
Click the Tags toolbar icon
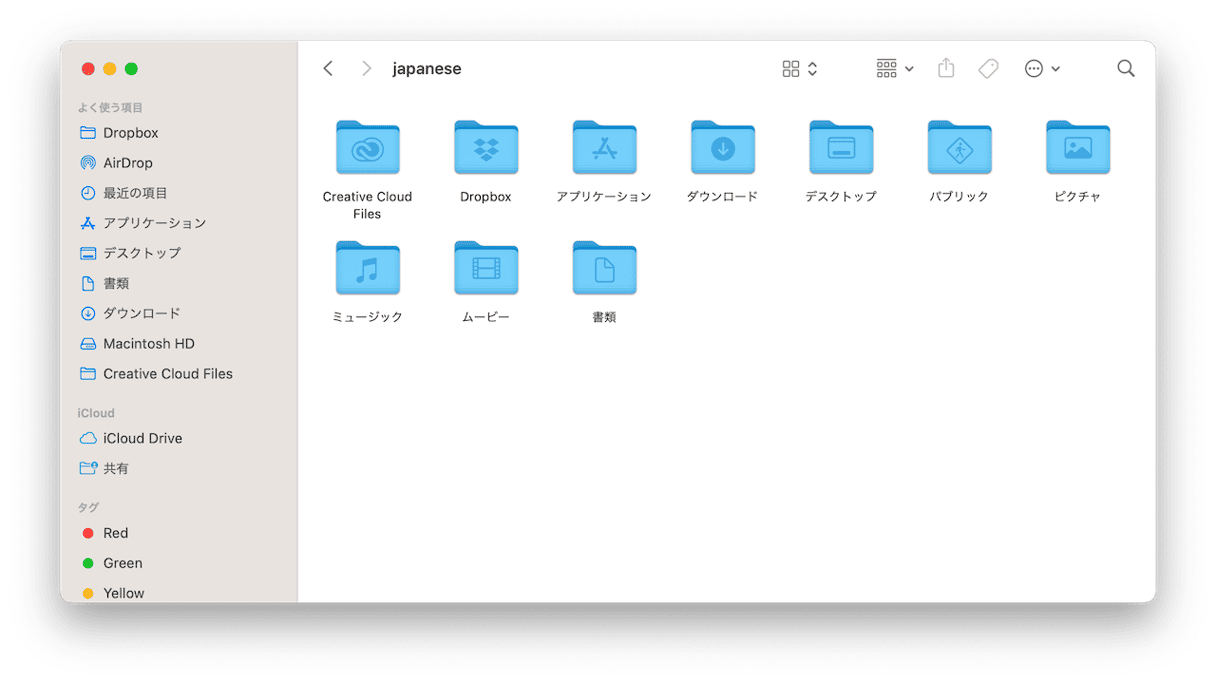click(988, 68)
